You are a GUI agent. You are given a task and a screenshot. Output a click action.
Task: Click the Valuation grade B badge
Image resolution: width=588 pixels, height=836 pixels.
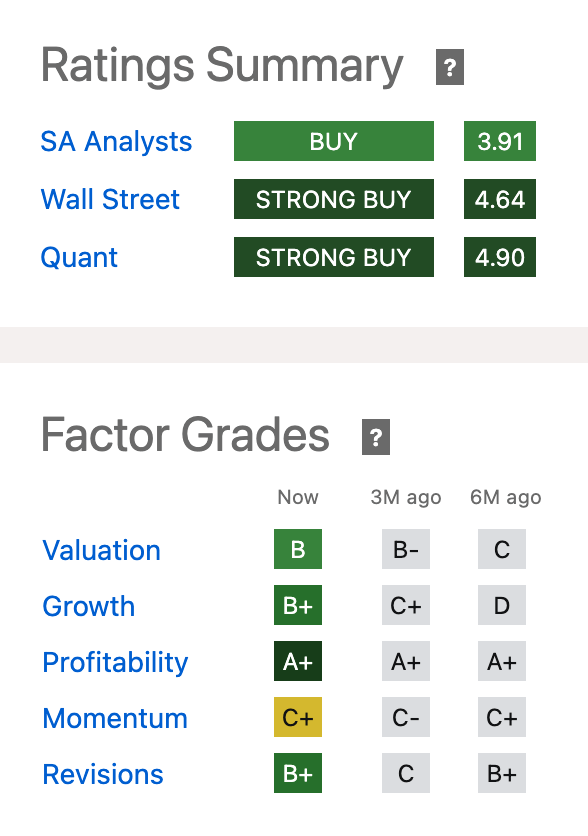tap(297, 549)
